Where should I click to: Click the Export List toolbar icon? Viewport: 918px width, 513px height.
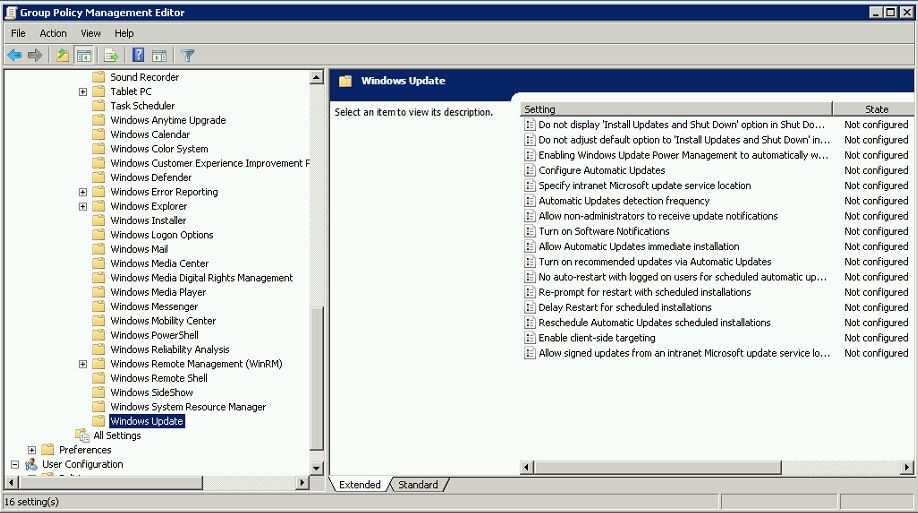[111, 56]
